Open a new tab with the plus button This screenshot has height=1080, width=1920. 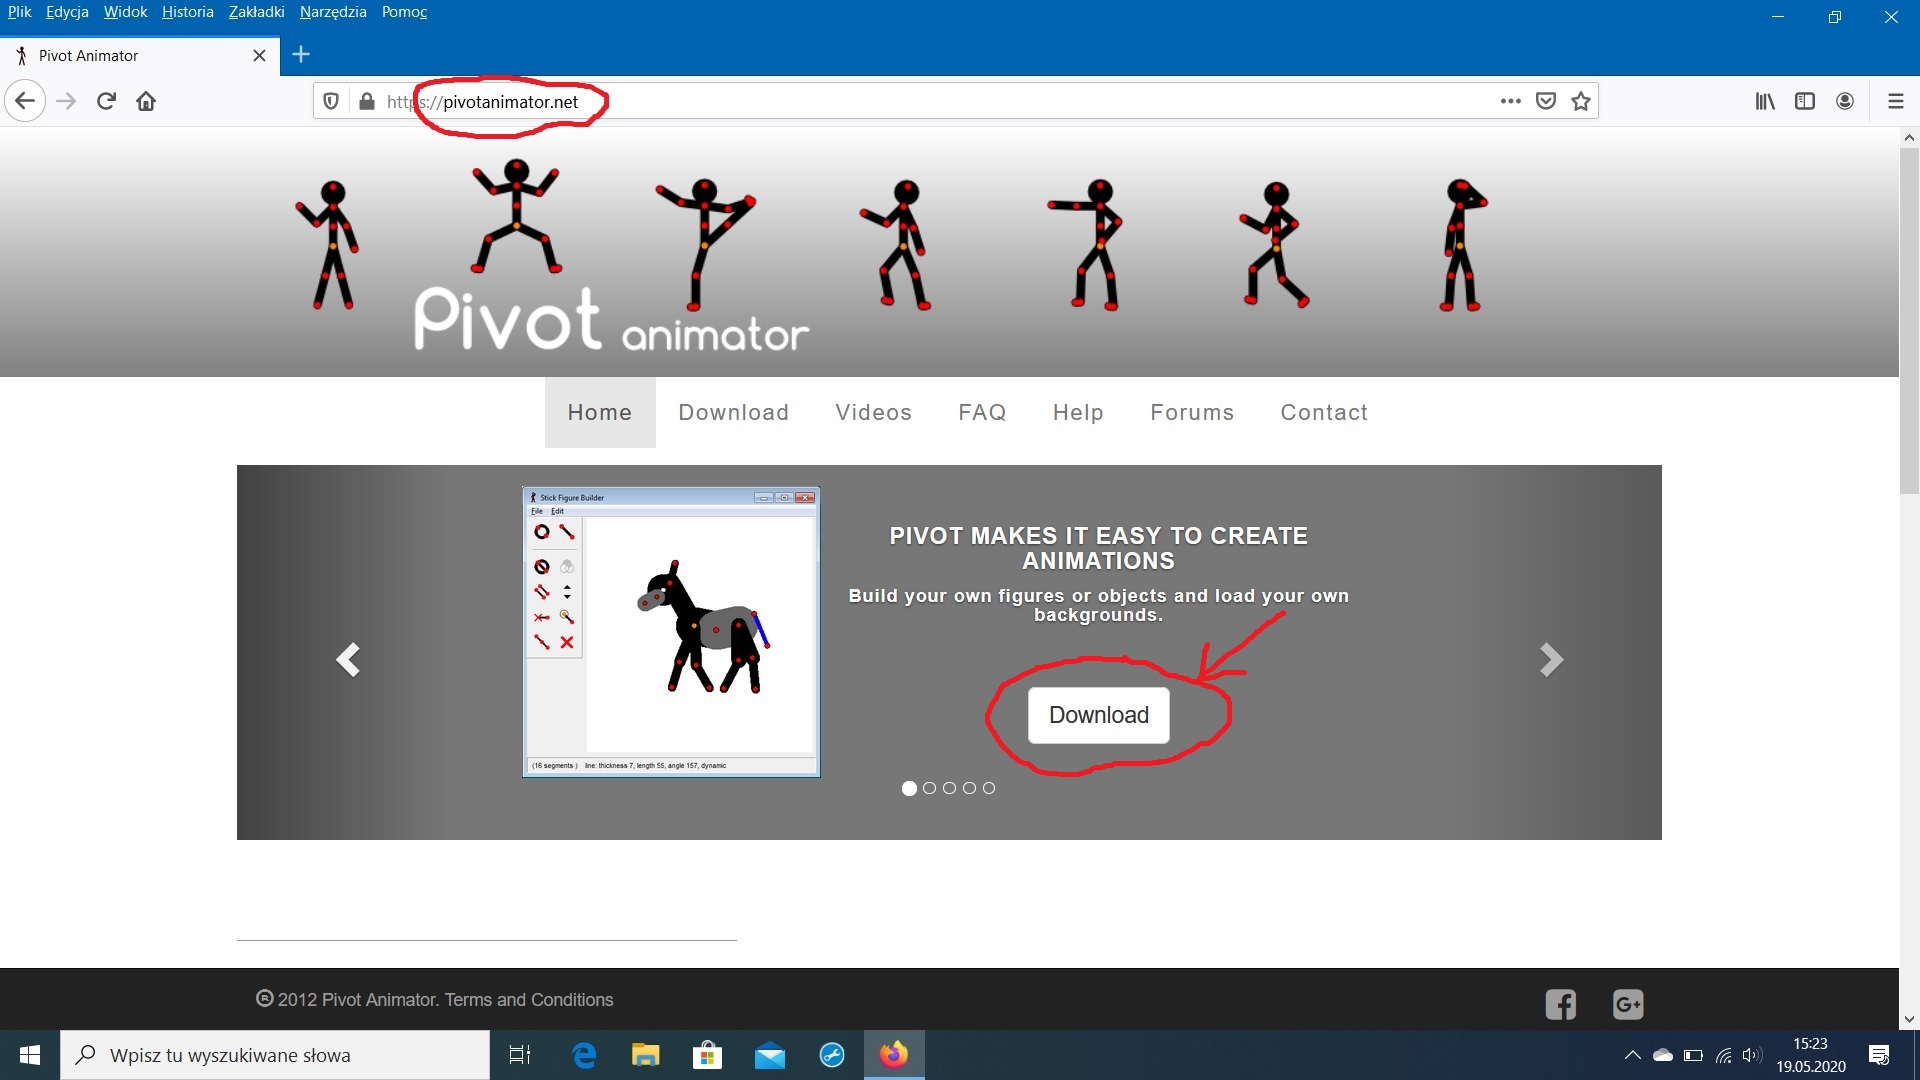point(301,55)
